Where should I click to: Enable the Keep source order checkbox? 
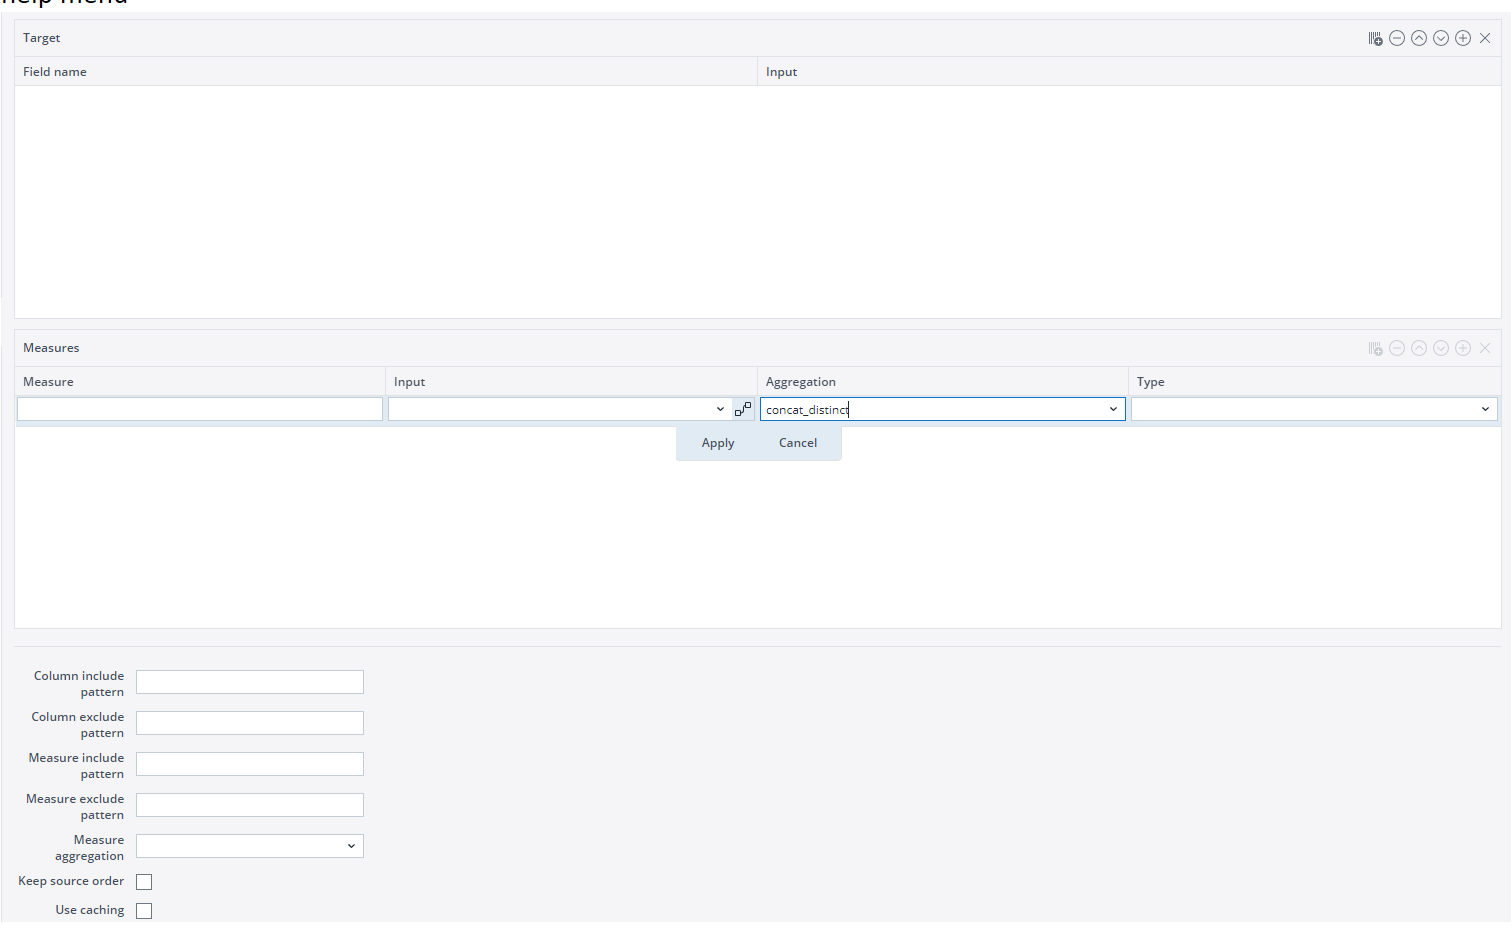(144, 882)
